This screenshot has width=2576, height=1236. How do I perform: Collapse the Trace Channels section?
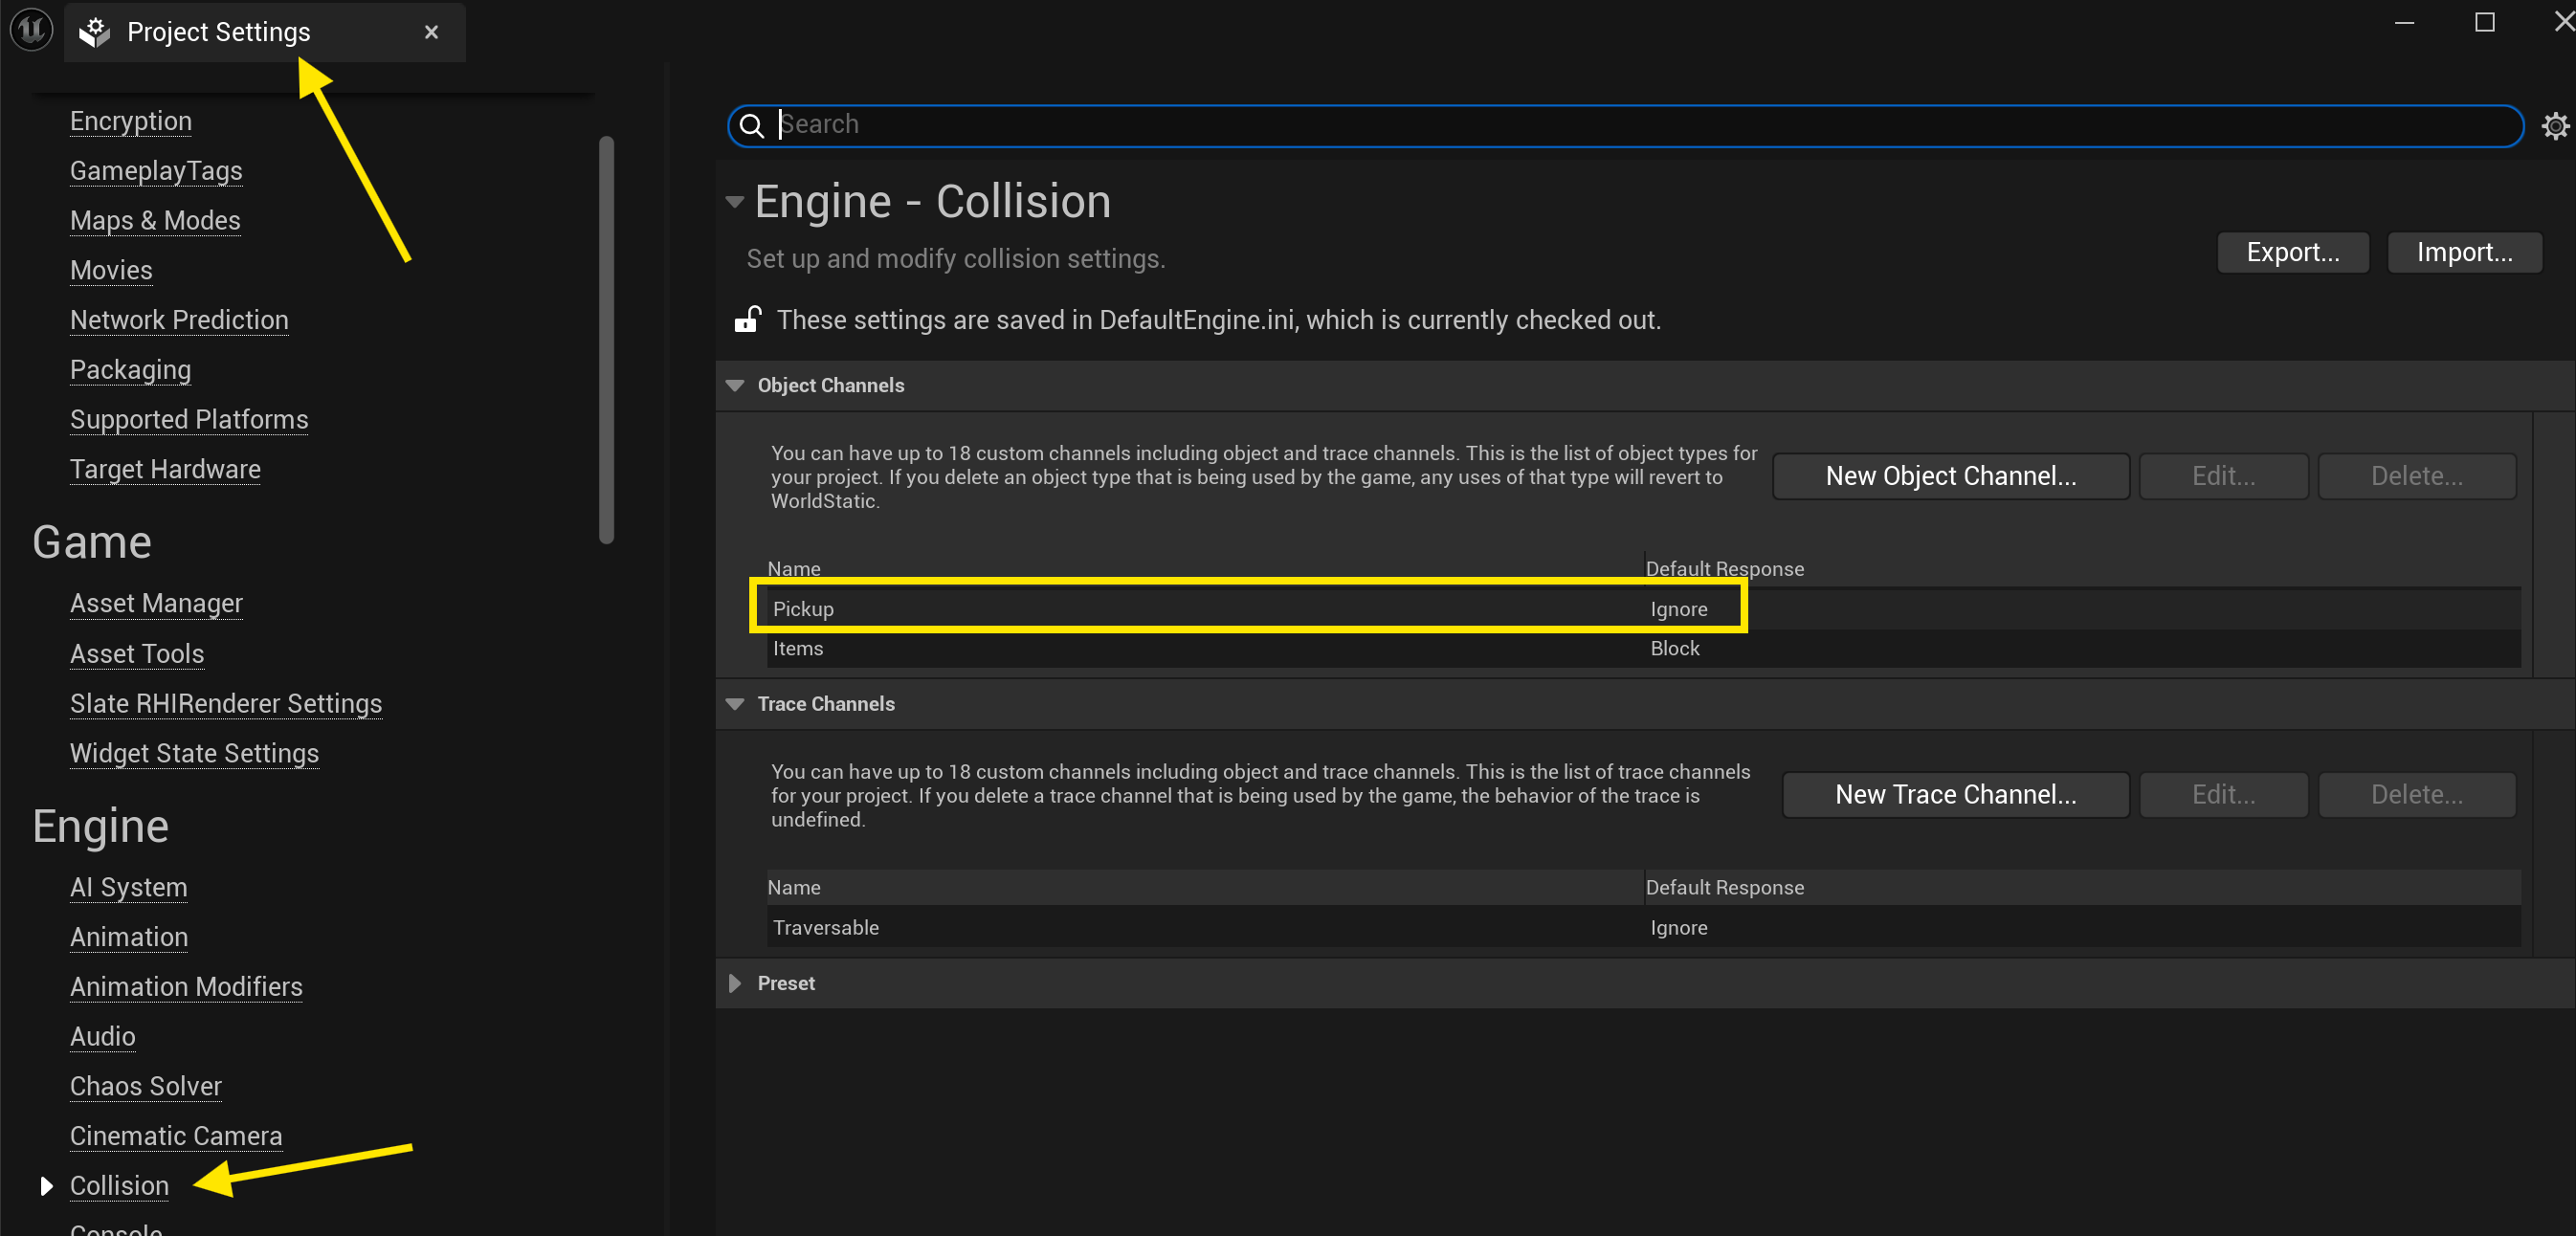(x=735, y=704)
